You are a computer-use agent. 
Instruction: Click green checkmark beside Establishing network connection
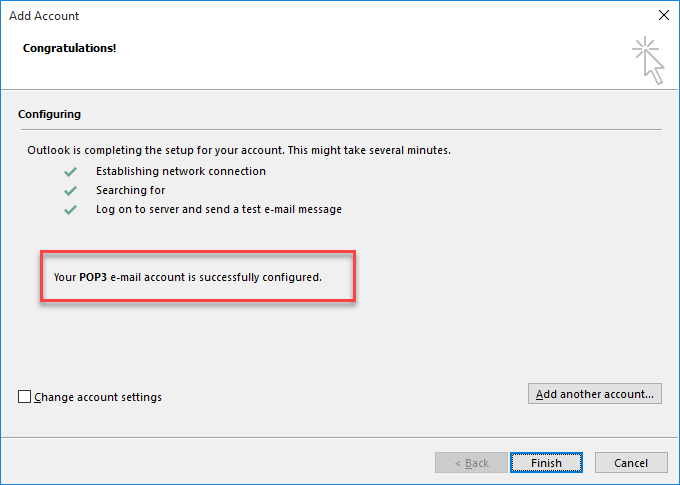click(70, 172)
